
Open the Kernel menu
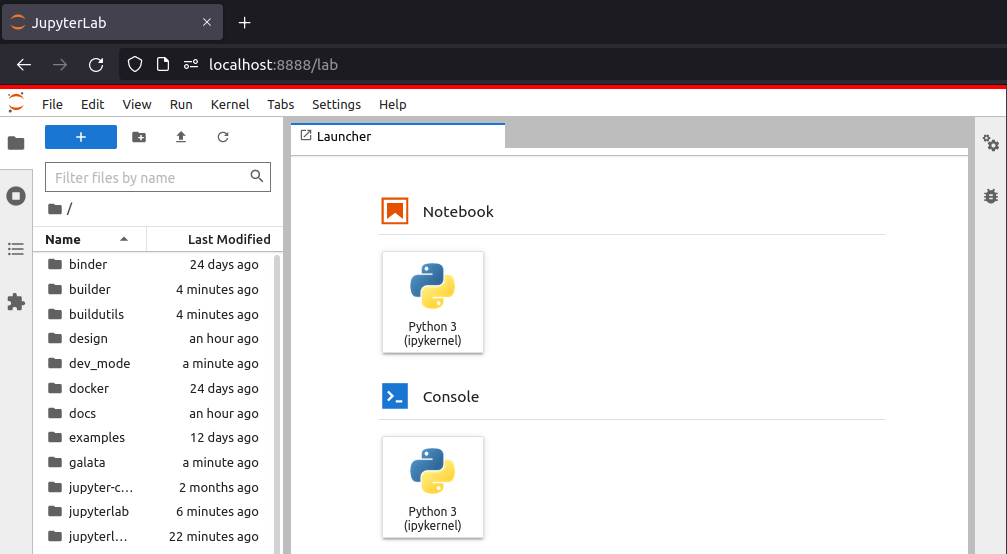coord(230,104)
